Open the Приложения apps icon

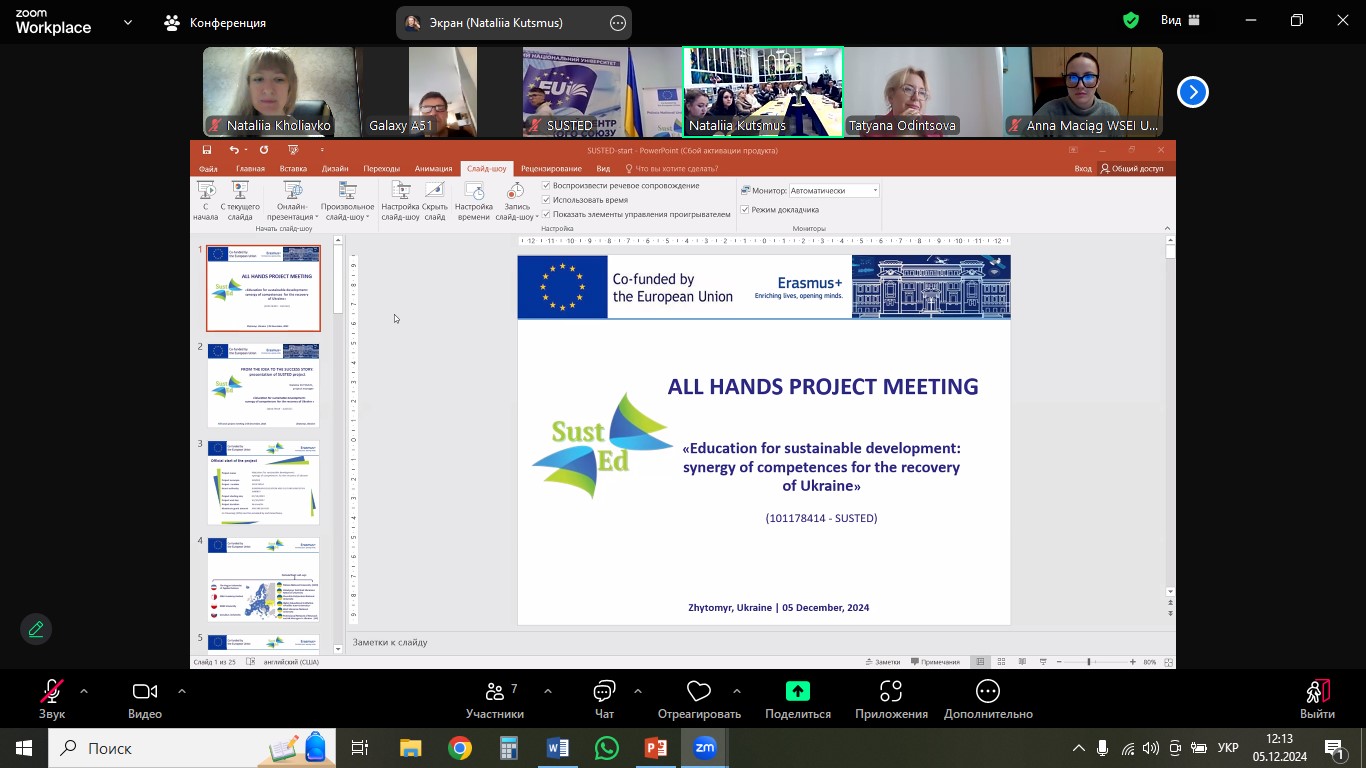(x=891, y=692)
